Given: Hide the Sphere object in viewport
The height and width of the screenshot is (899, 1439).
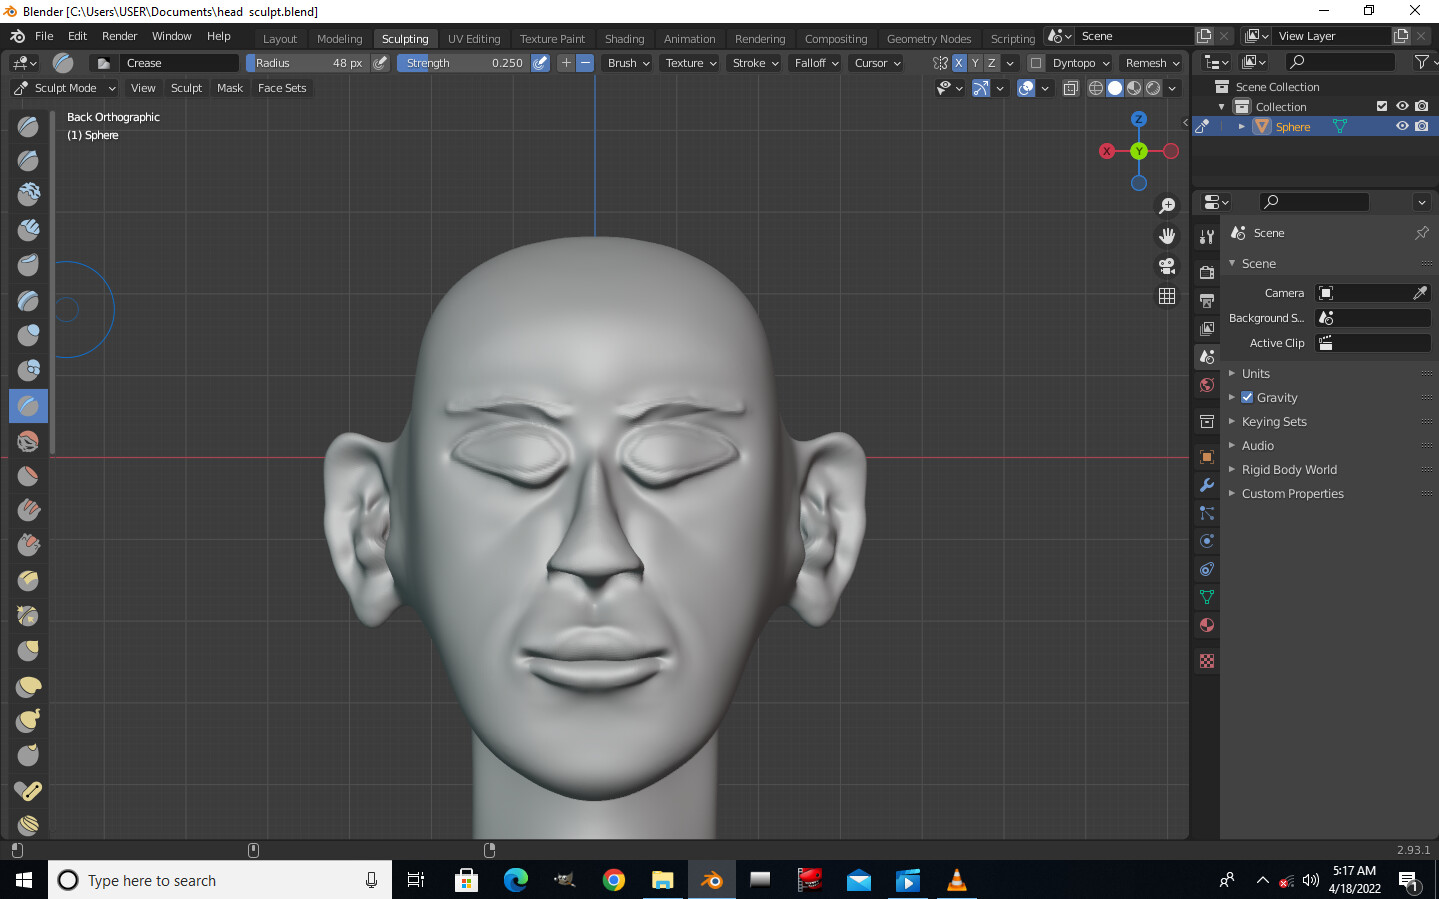Looking at the screenshot, I should point(1403,126).
